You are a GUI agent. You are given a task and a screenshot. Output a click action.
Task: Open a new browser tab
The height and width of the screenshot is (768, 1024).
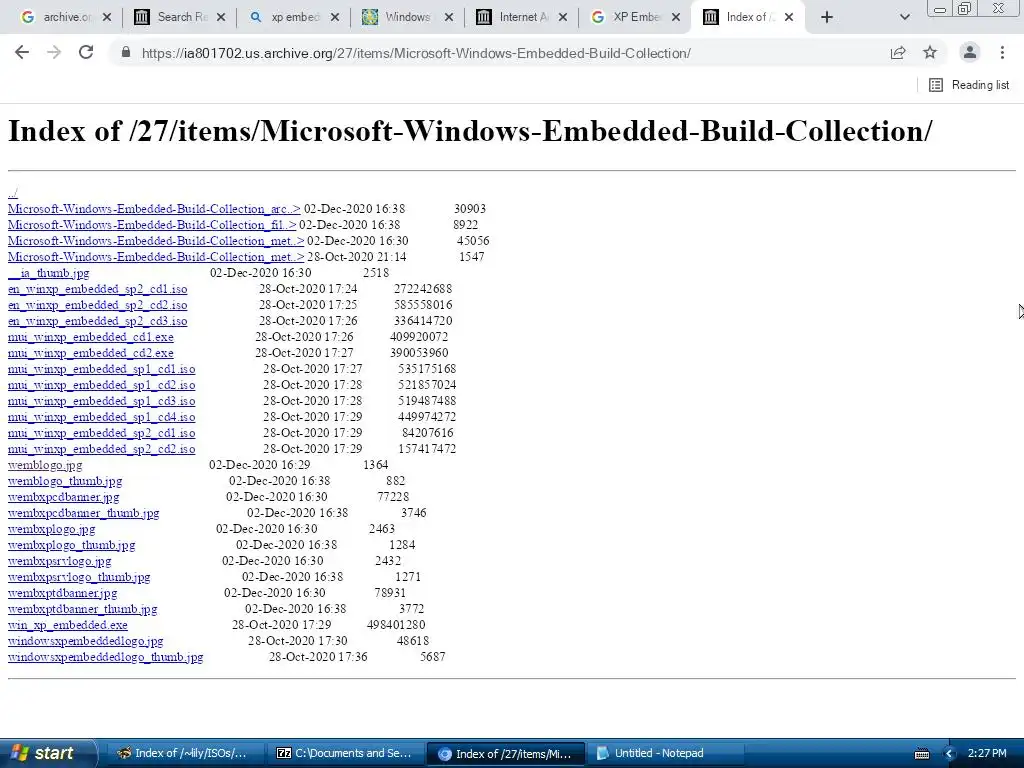827,17
